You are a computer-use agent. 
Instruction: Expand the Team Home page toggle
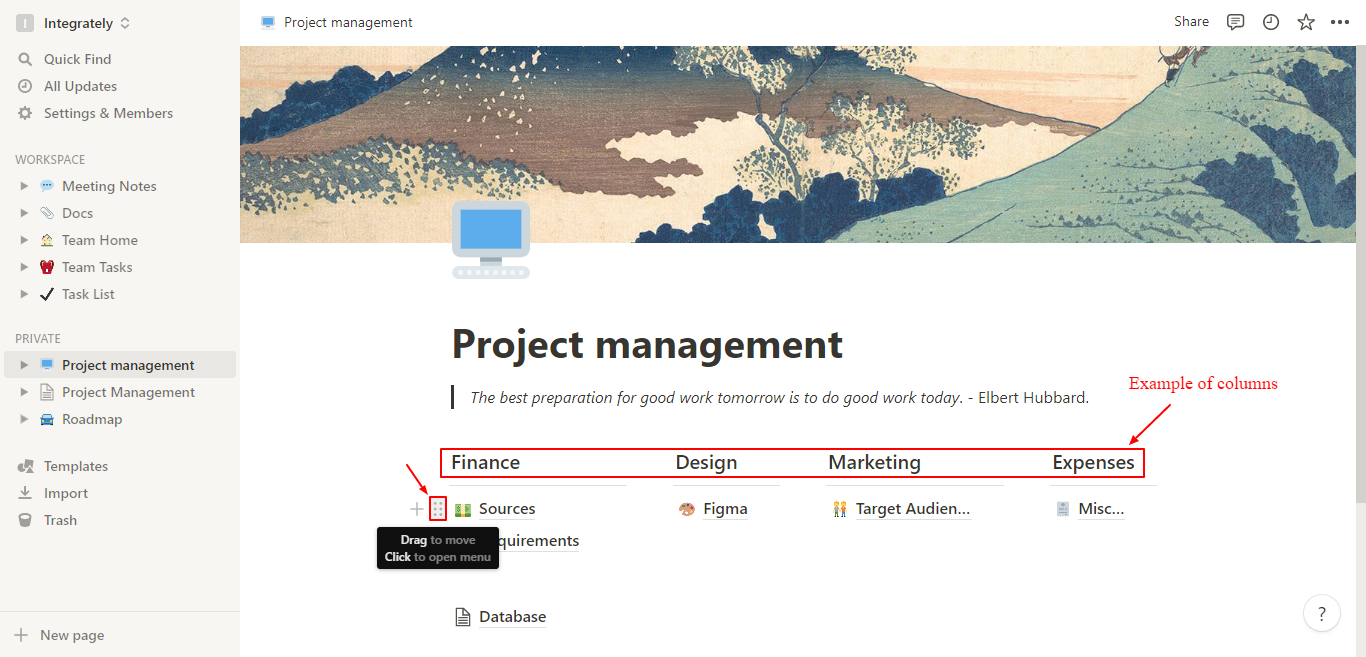[x=24, y=240]
